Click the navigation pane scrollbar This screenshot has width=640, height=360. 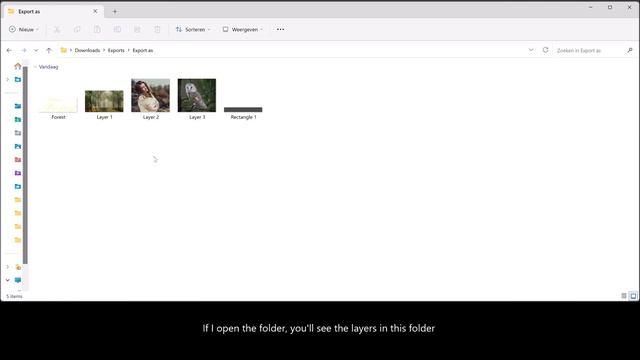point(25,165)
